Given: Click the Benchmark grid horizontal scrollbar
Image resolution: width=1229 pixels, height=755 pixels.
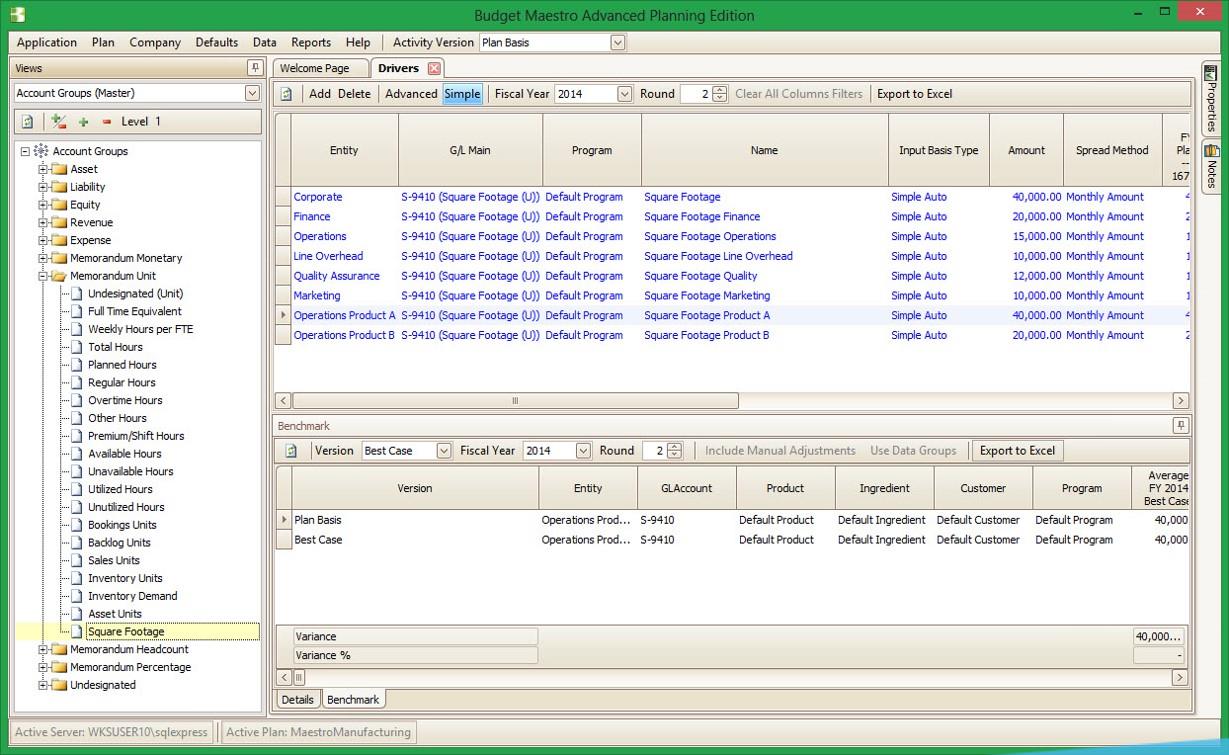Looking at the screenshot, I should coord(299,678).
